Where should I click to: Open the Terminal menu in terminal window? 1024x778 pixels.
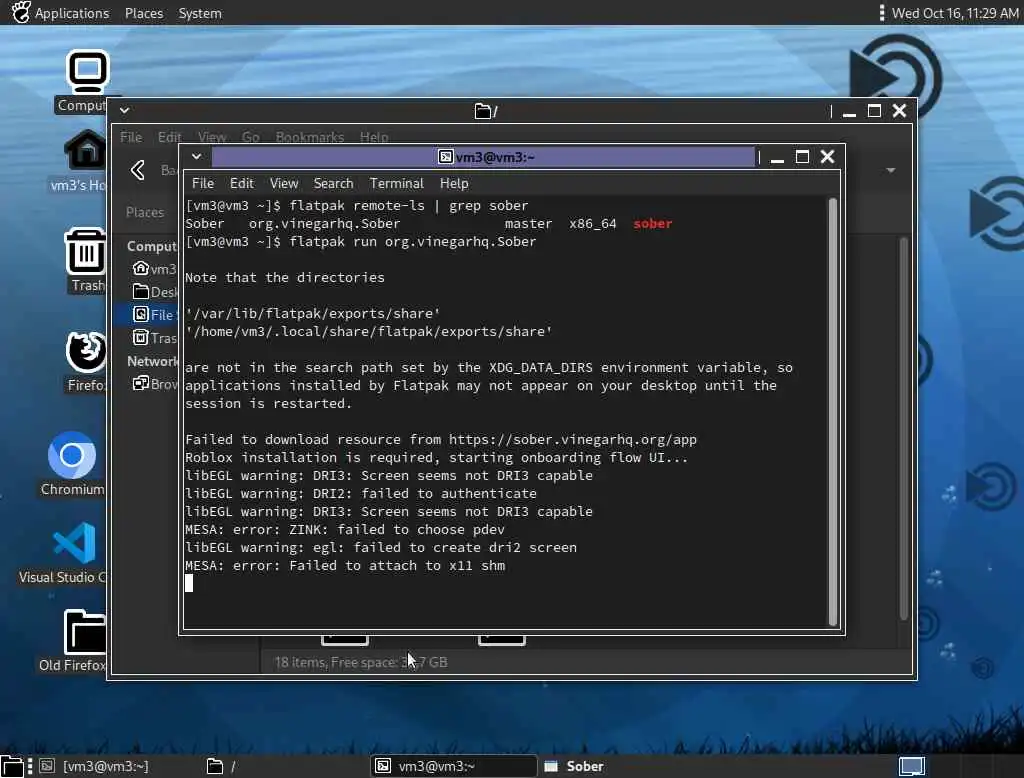(x=396, y=184)
